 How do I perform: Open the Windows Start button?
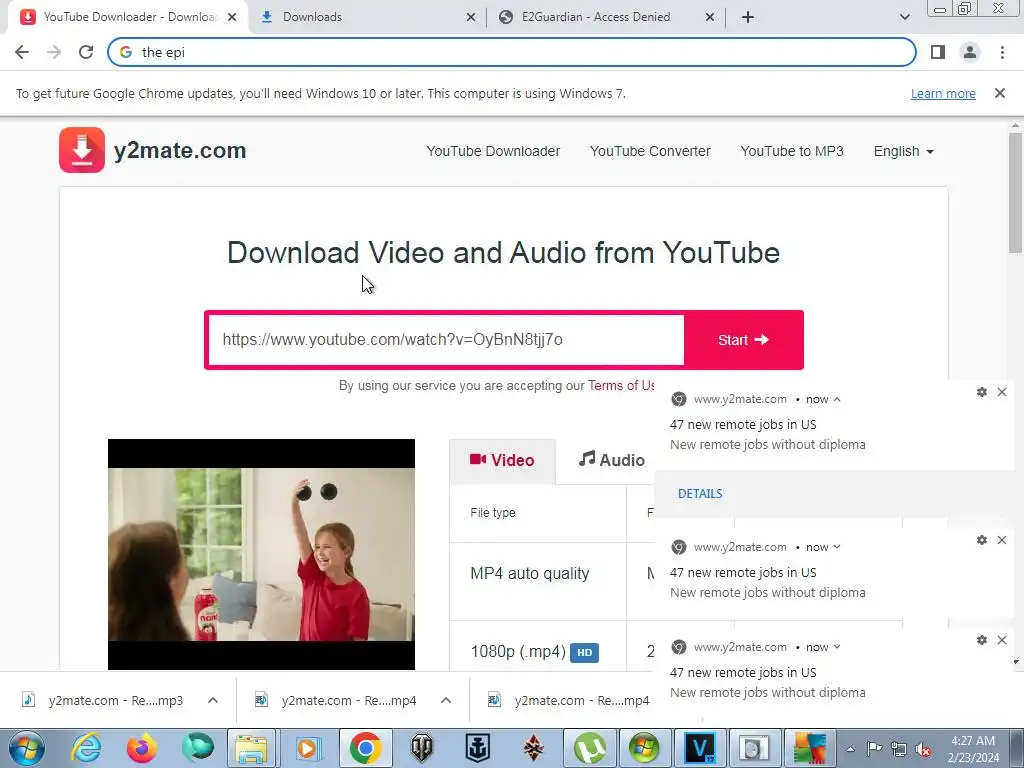[x=27, y=748]
